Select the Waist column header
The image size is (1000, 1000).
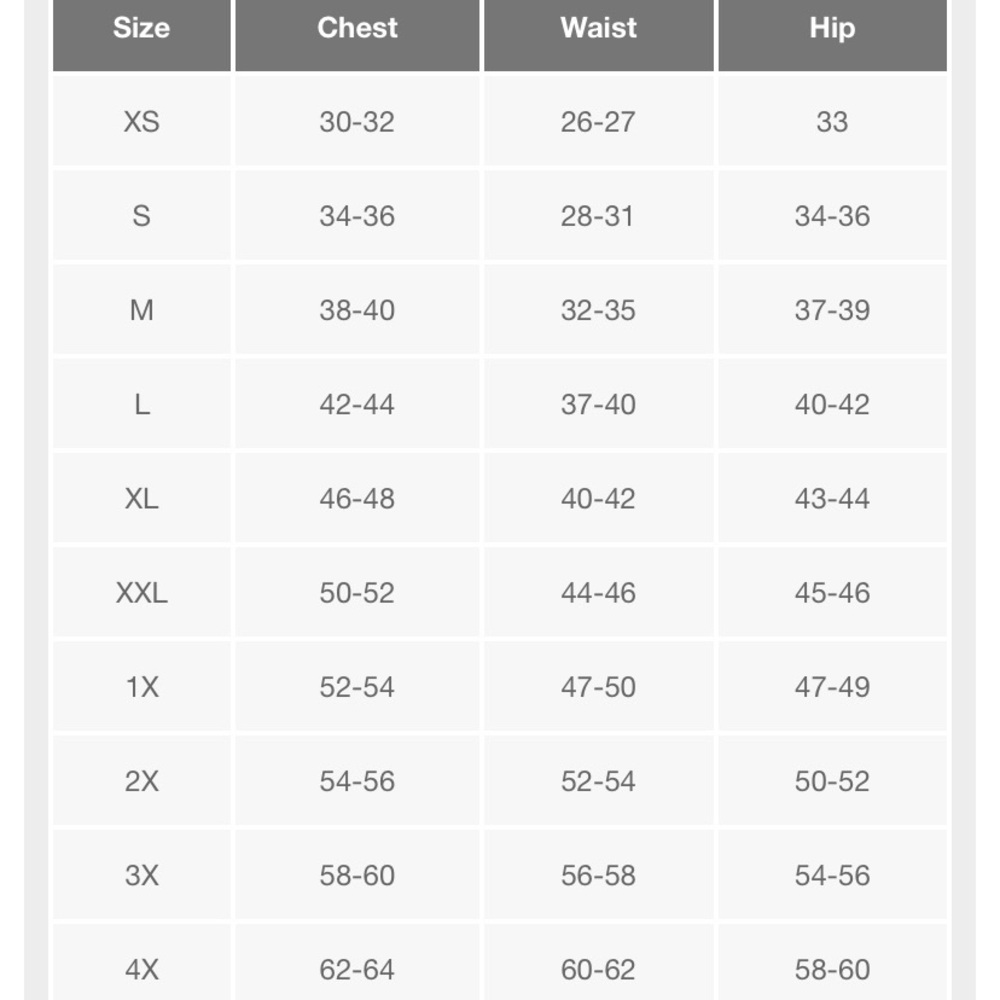[598, 34]
